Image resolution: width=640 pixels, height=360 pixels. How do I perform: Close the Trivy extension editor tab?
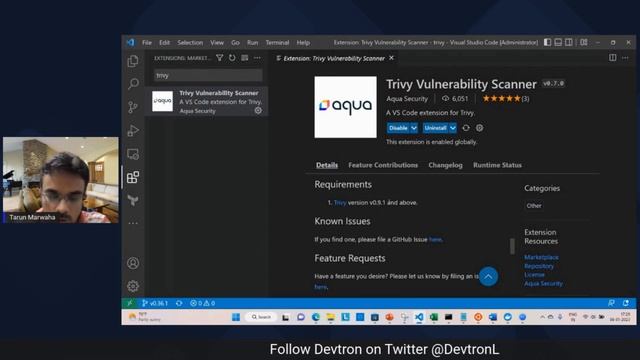point(391,58)
